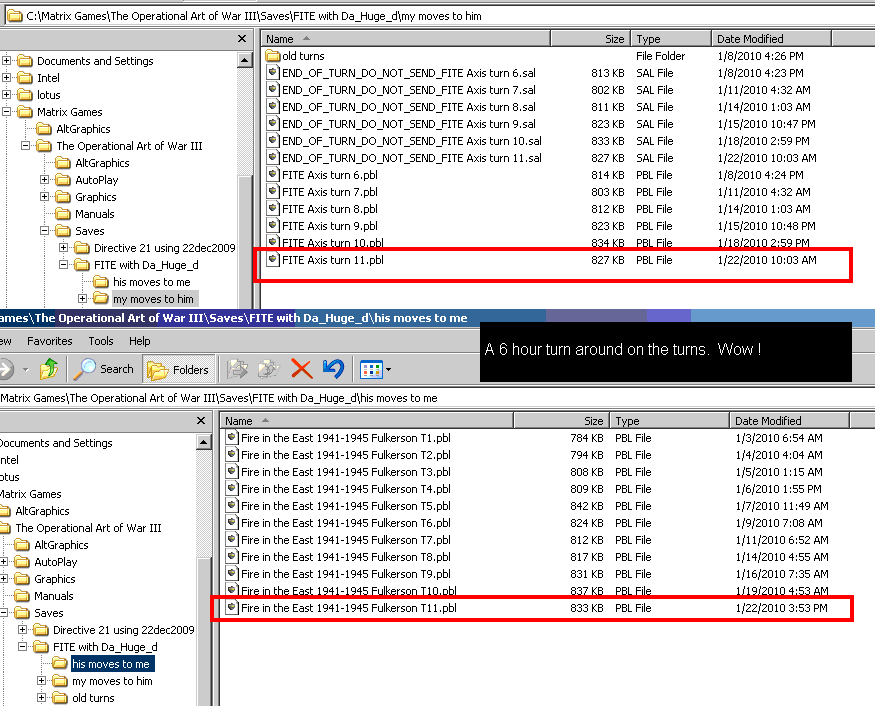Select AltGraphics under Matrix Games in upper tree
The height and width of the screenshot is (706, 875).
click(83, 129)
